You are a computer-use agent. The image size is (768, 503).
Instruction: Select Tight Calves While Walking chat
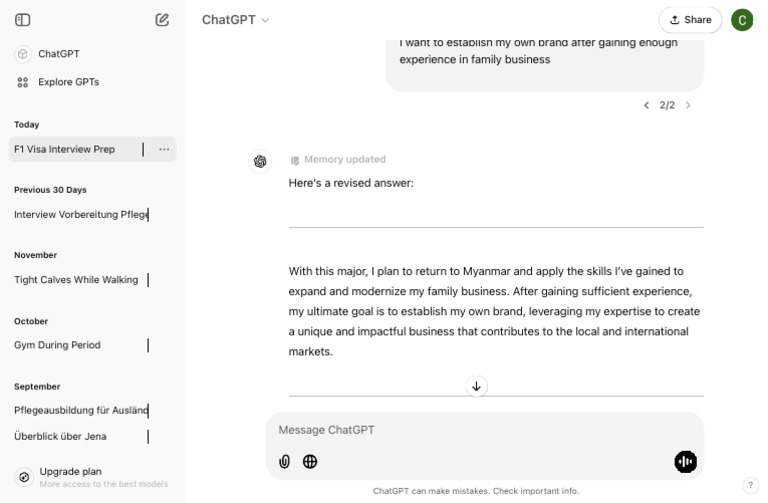[x=76, y=280]
